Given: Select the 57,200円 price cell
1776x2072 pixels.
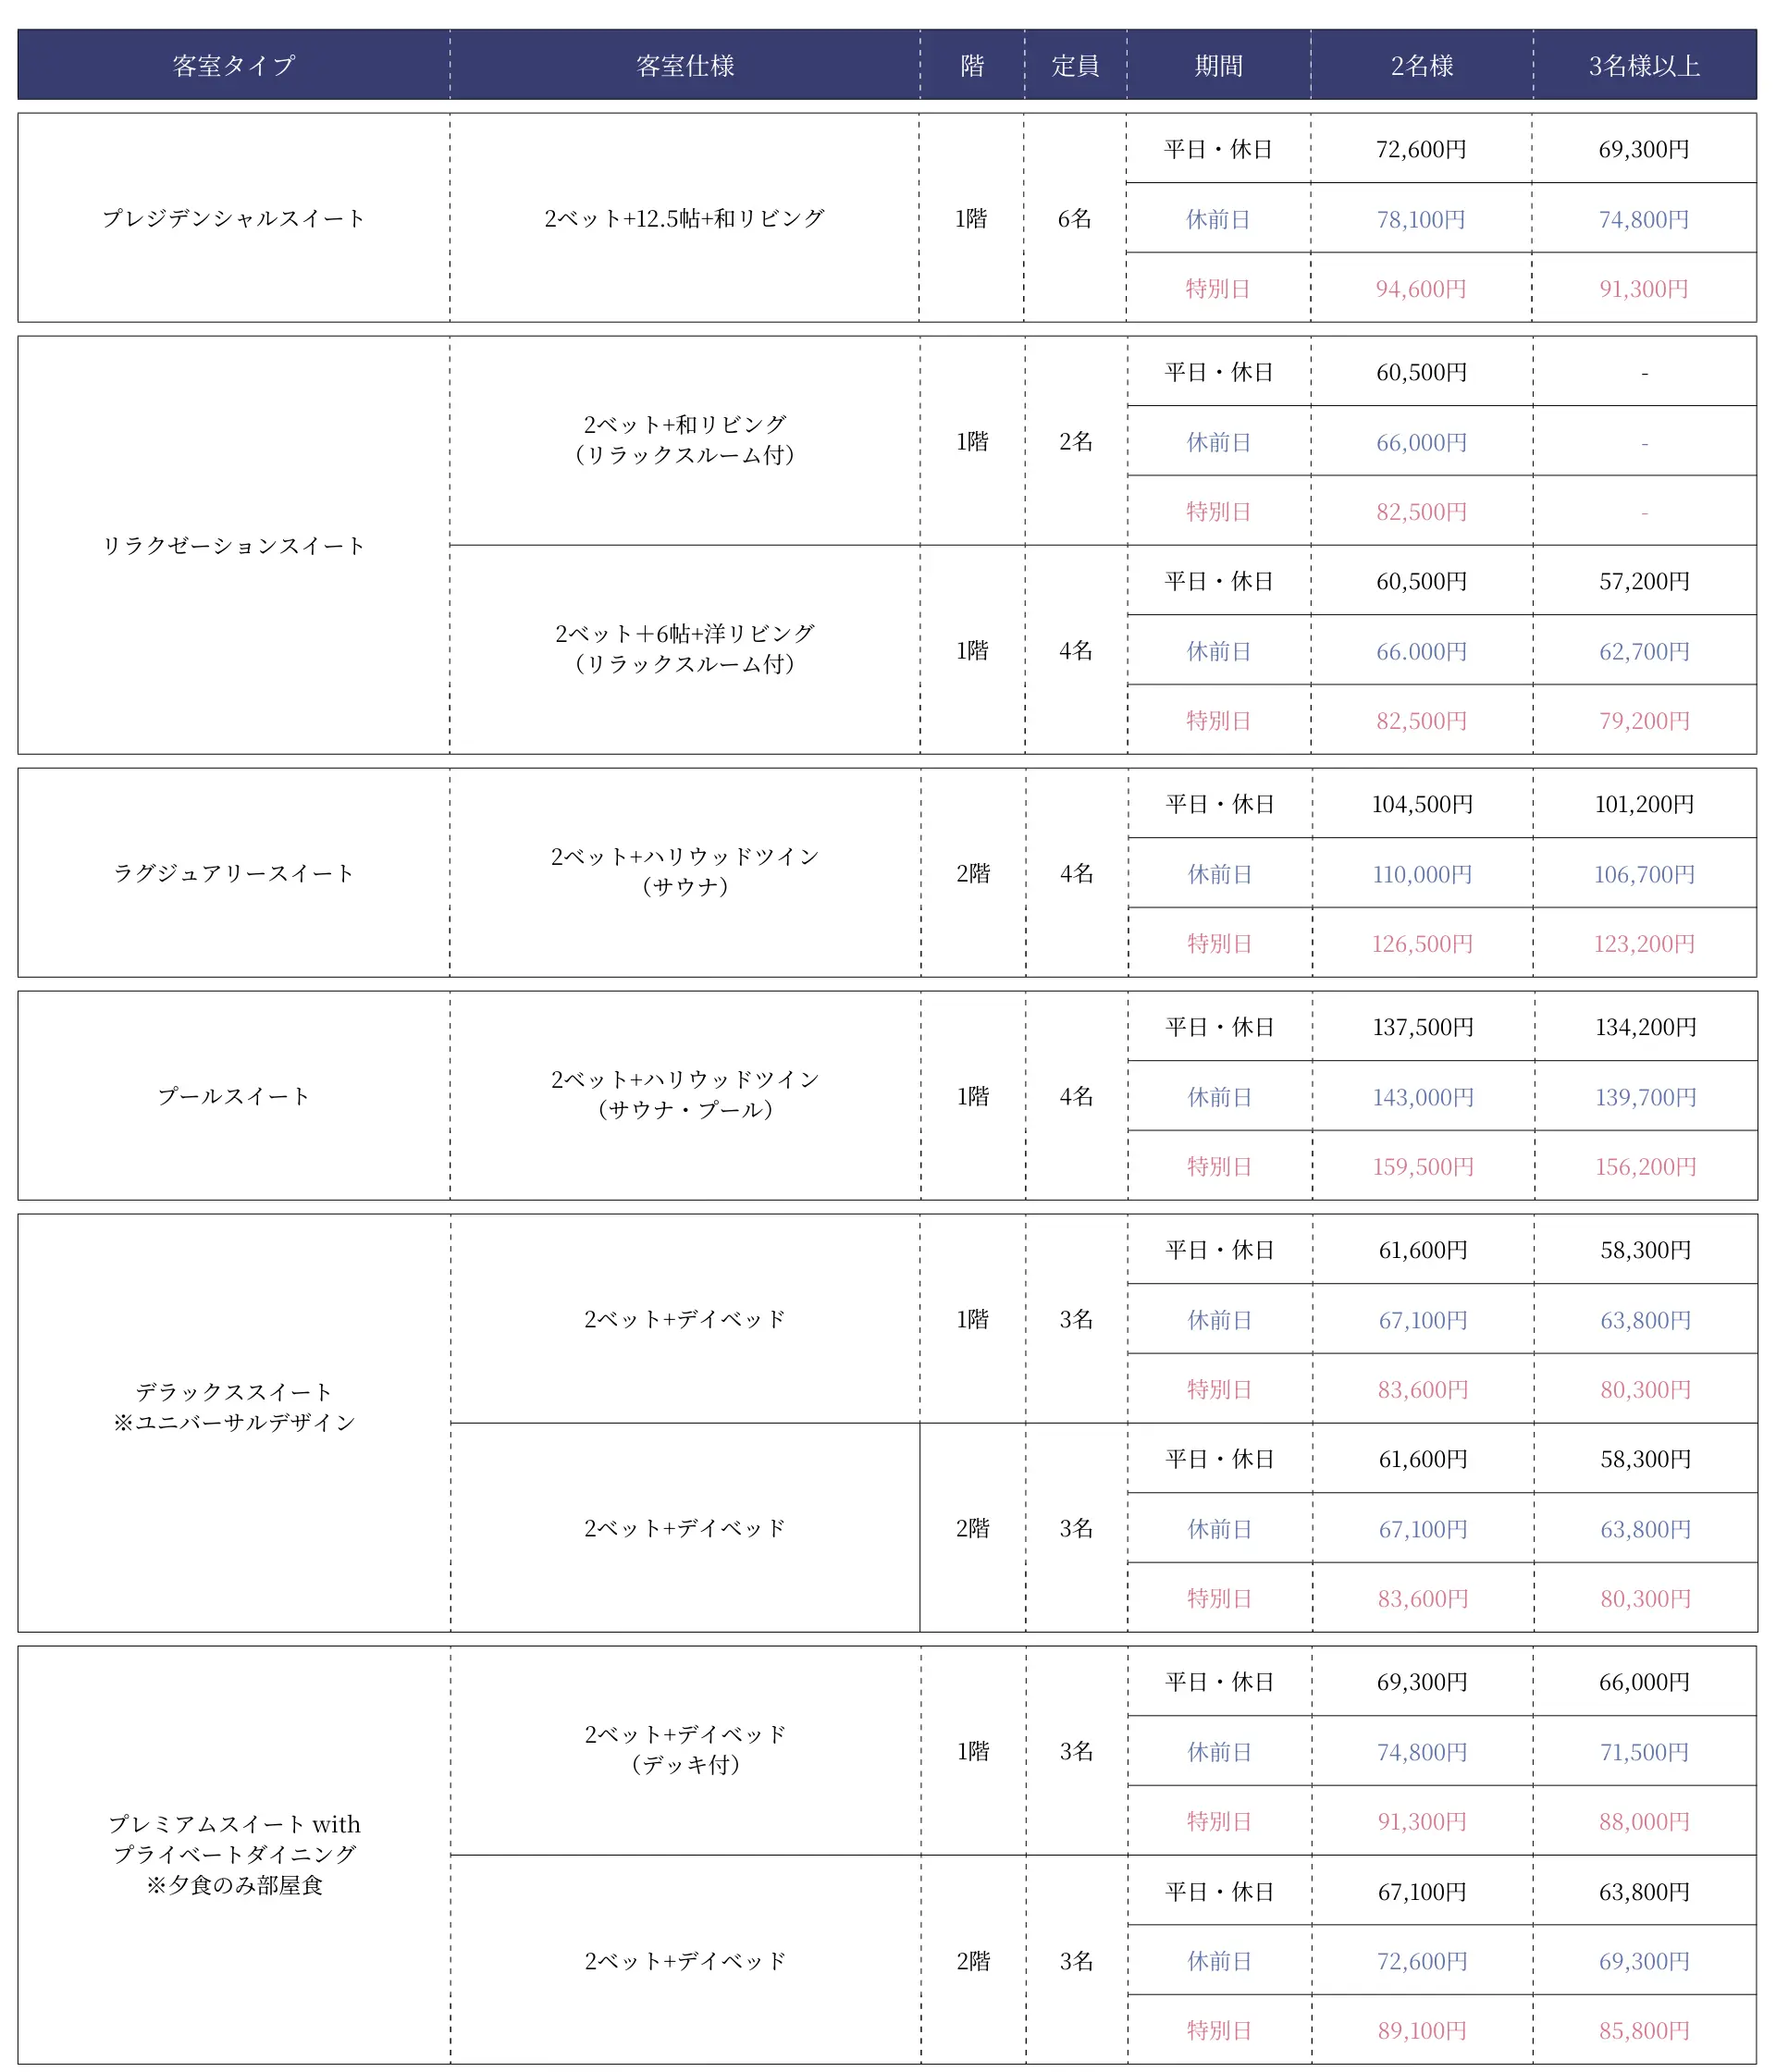Looking at the screenshot, I should (x=1644, y=581).
